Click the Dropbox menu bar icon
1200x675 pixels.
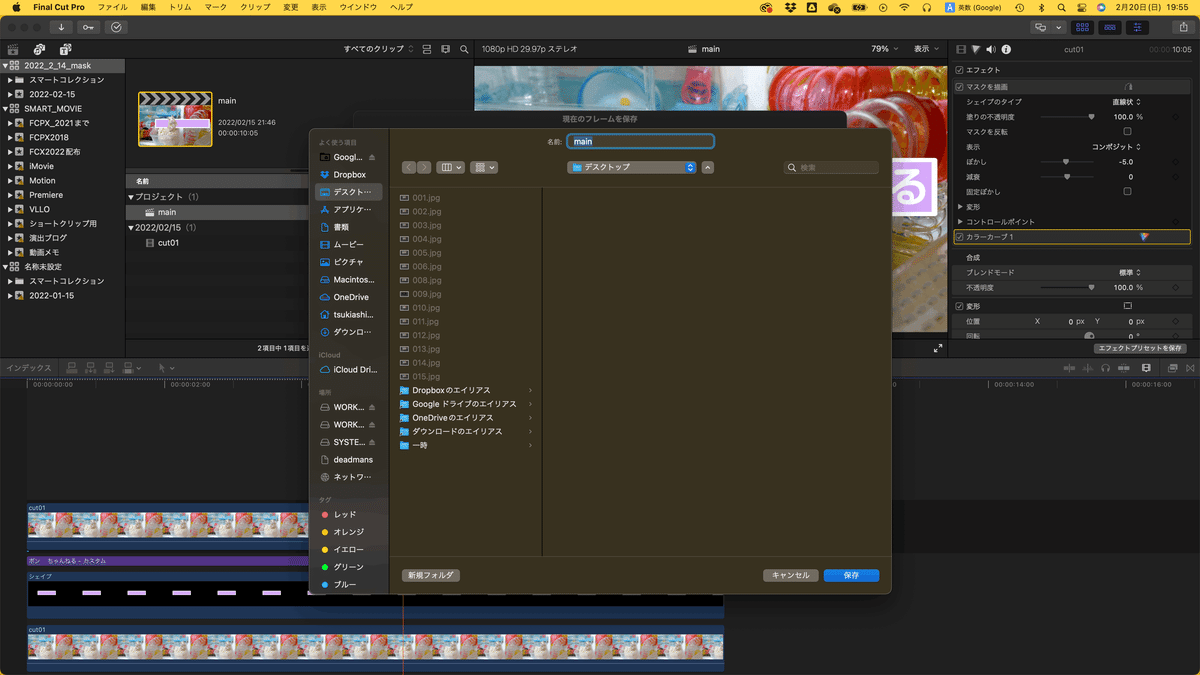coord(790,7)
